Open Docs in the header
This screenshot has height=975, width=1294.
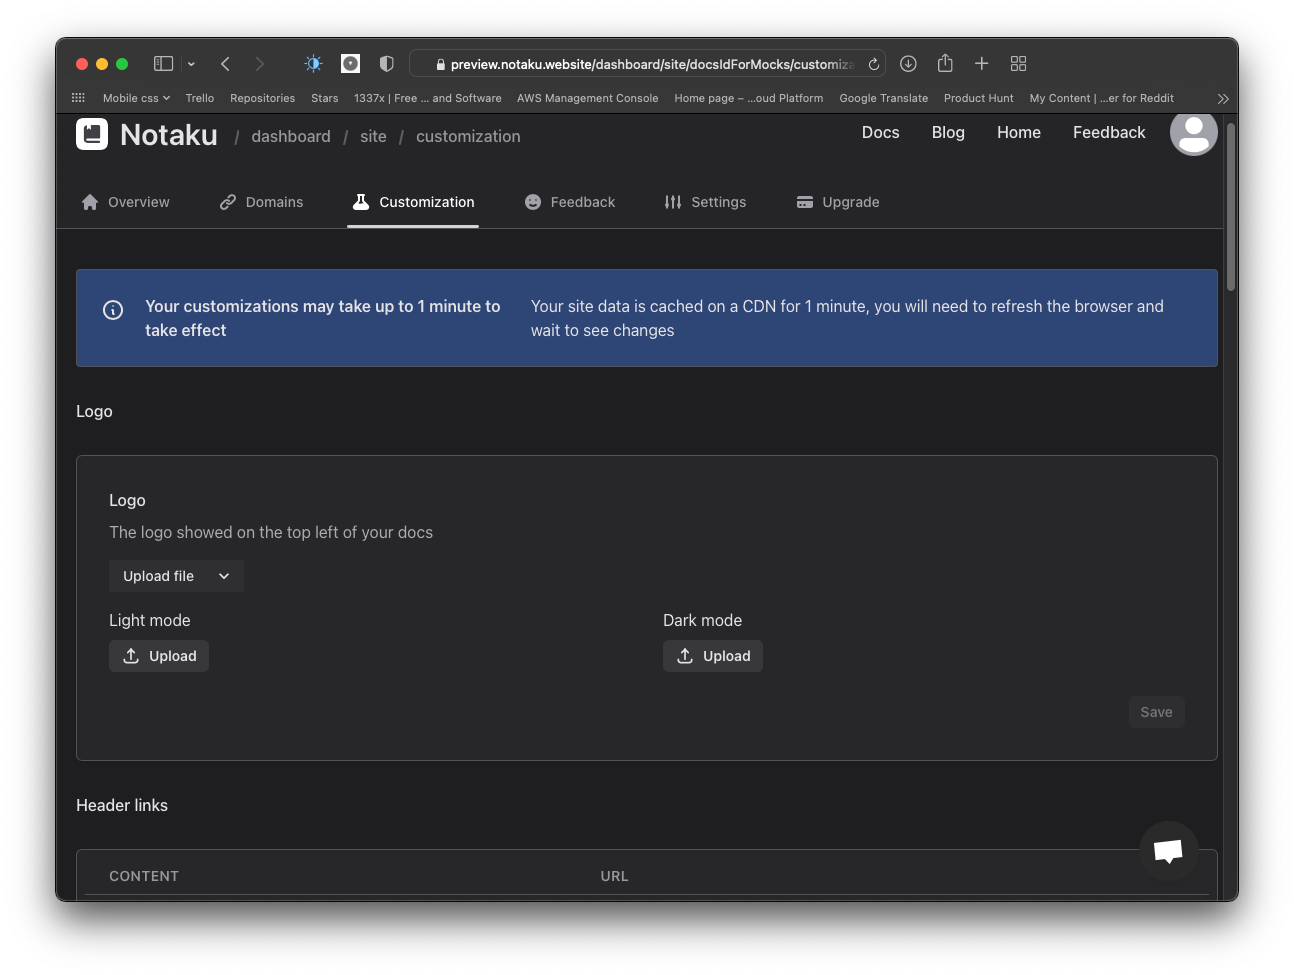(x=881, y=132)
